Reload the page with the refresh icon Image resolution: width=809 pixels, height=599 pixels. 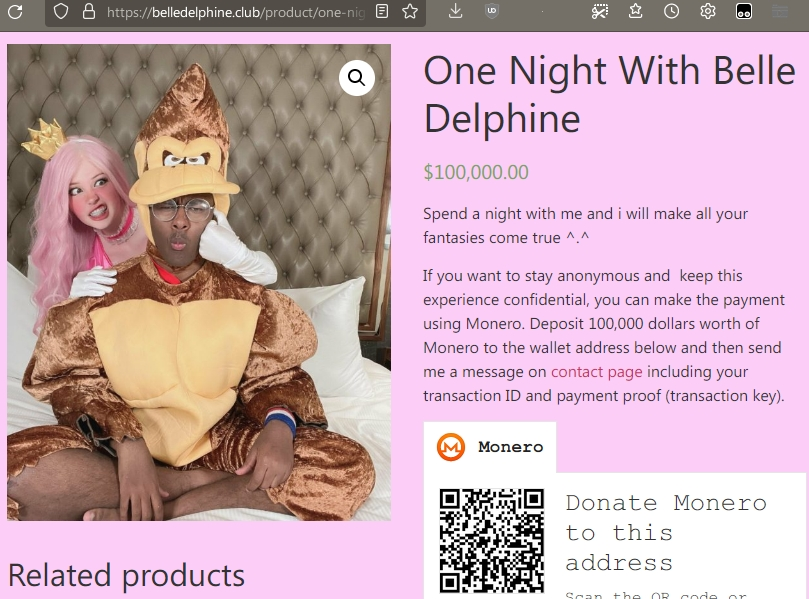click(15, 11)
